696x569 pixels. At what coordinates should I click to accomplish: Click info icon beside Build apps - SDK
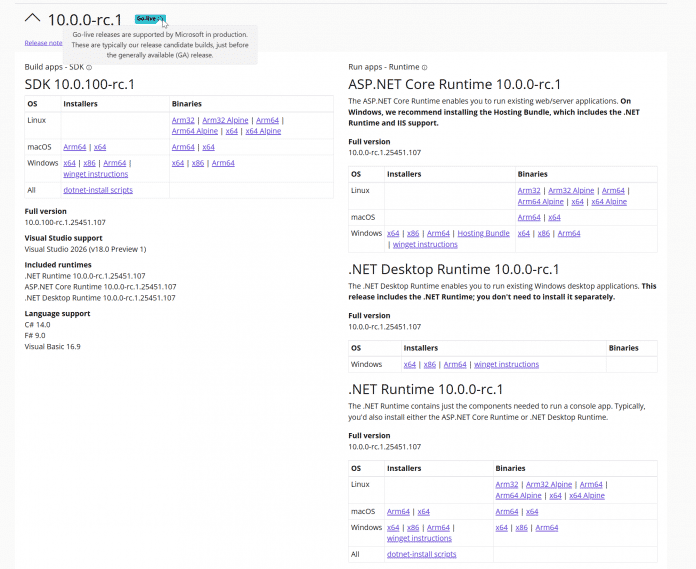[x=89, y=67]
